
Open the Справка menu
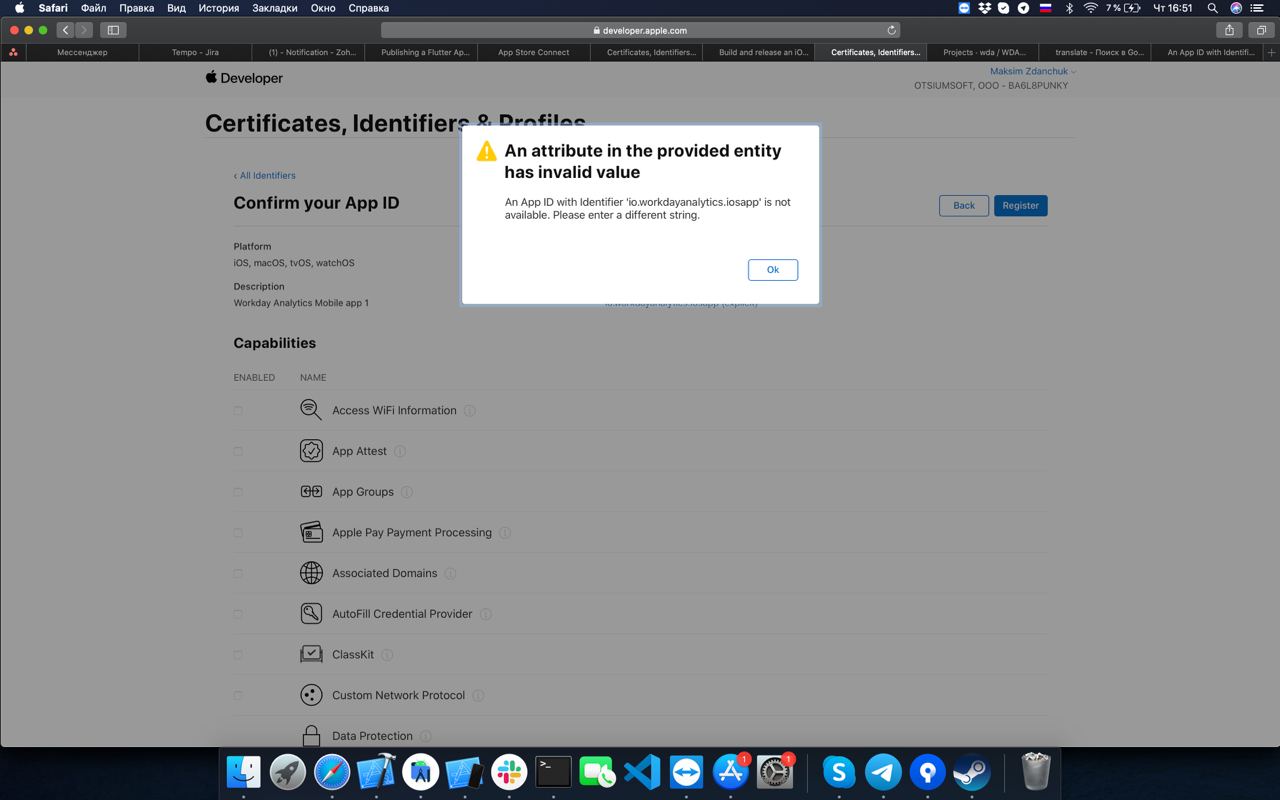click(x=368, y=8)
